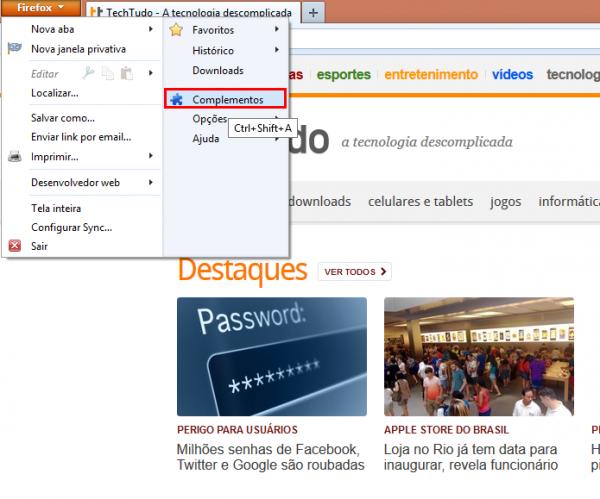The width and height of the screenshot is (600, 499).
Task: Click the cut scissors icon in Editar
Action: (88, 72)
